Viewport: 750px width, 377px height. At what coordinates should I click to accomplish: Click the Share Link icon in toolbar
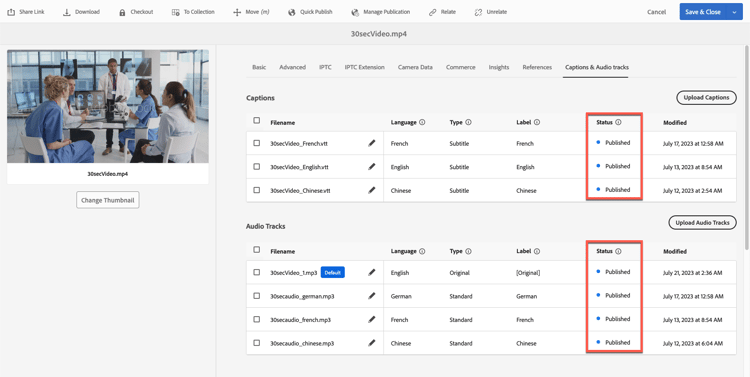11,12
